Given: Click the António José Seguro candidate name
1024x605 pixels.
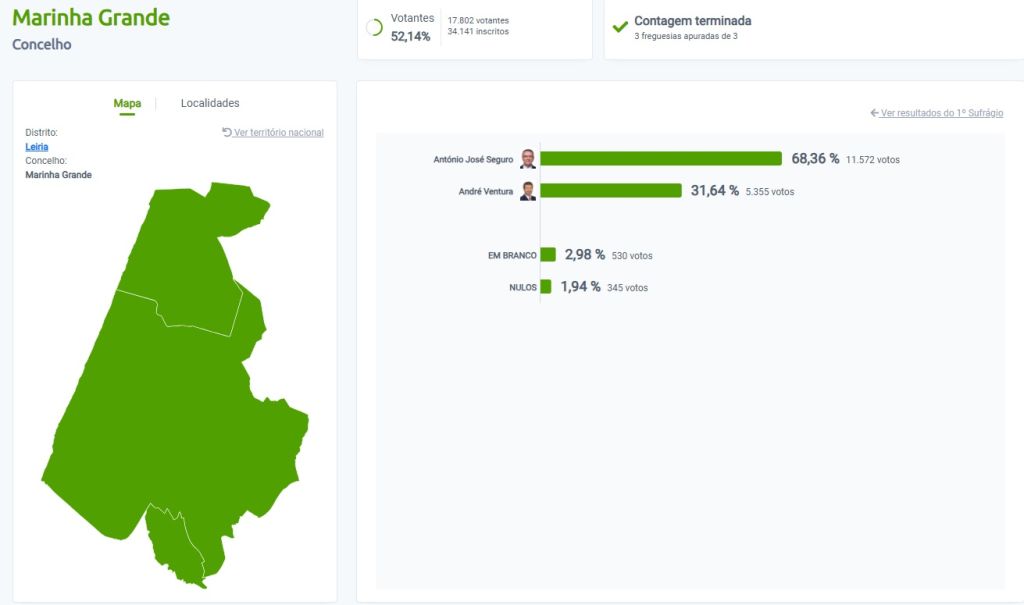Looking at the screenshot, I should click(x=473, y=160).
